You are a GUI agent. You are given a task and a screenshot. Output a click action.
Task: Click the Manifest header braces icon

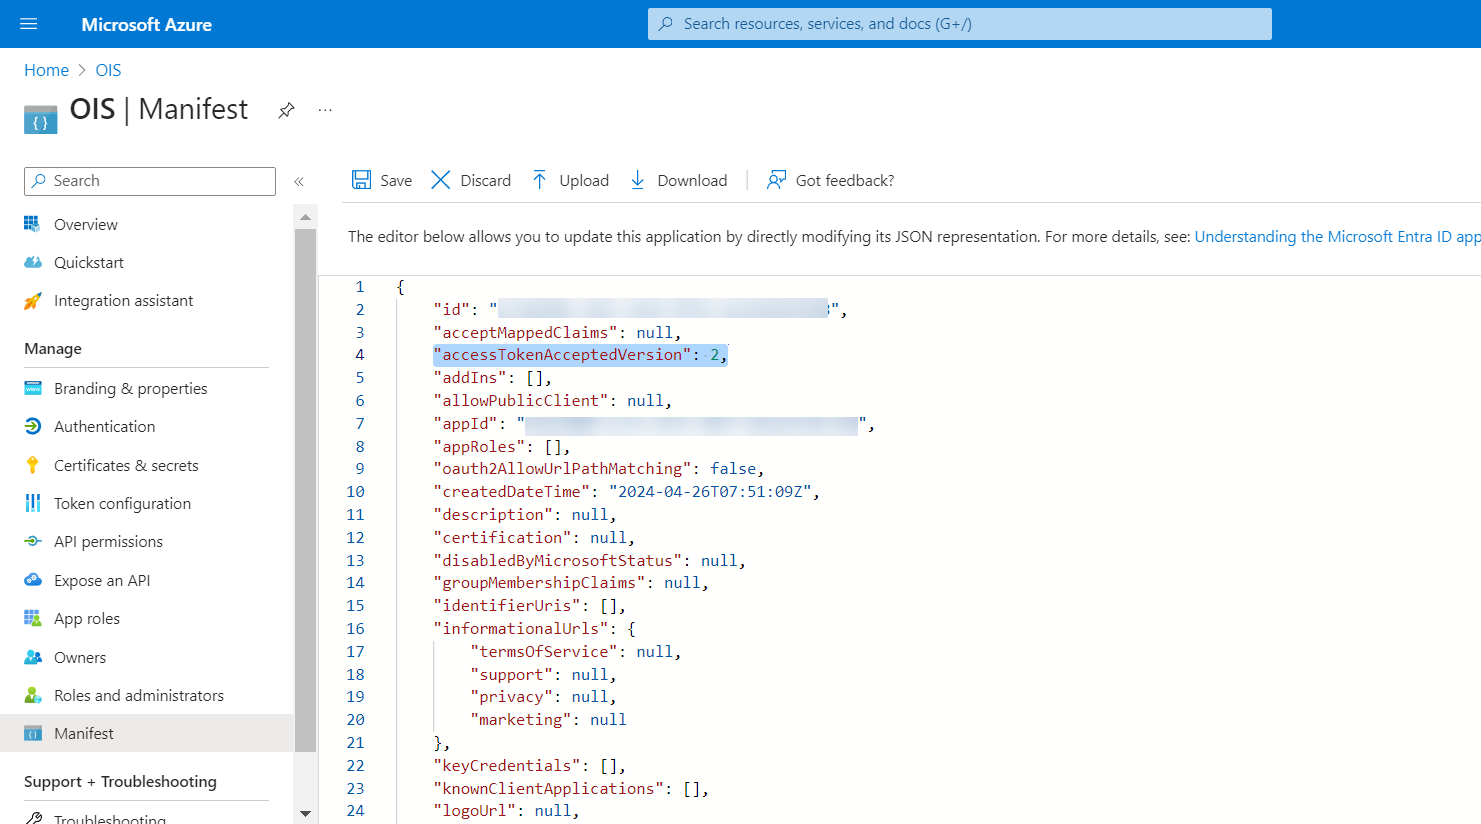[40, 119]
